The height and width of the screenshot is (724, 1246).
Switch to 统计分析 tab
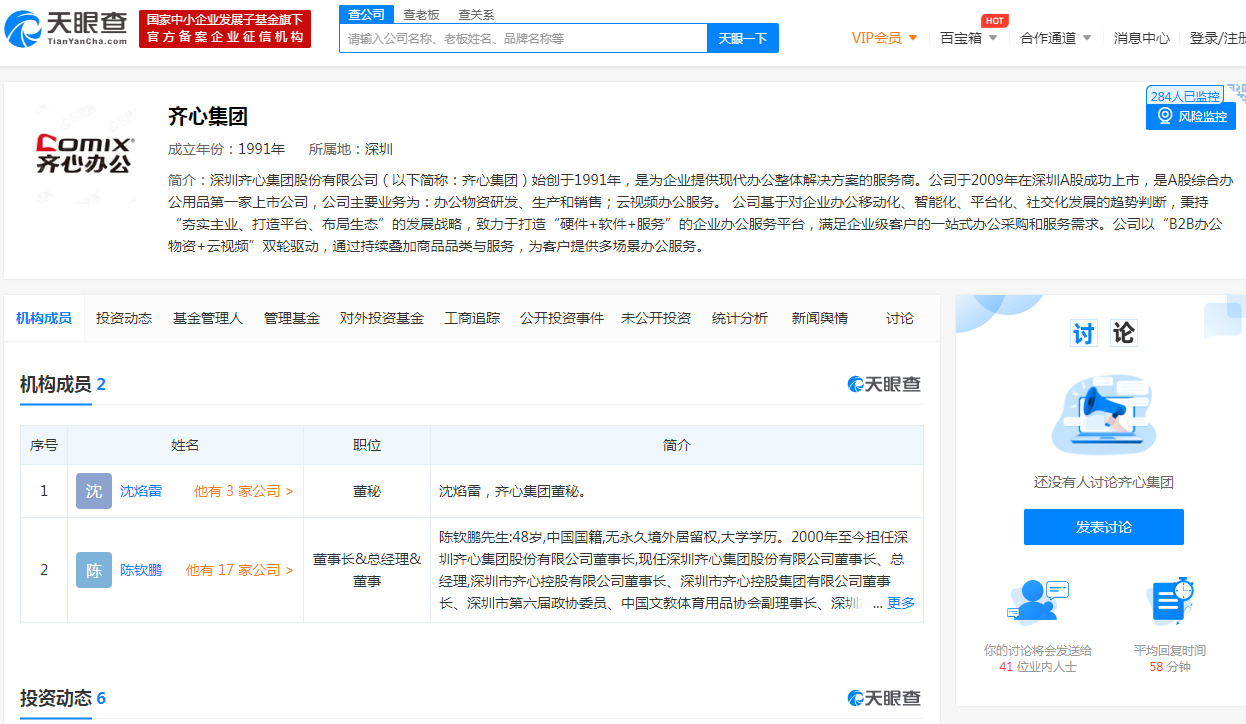(x=740, y=318)
